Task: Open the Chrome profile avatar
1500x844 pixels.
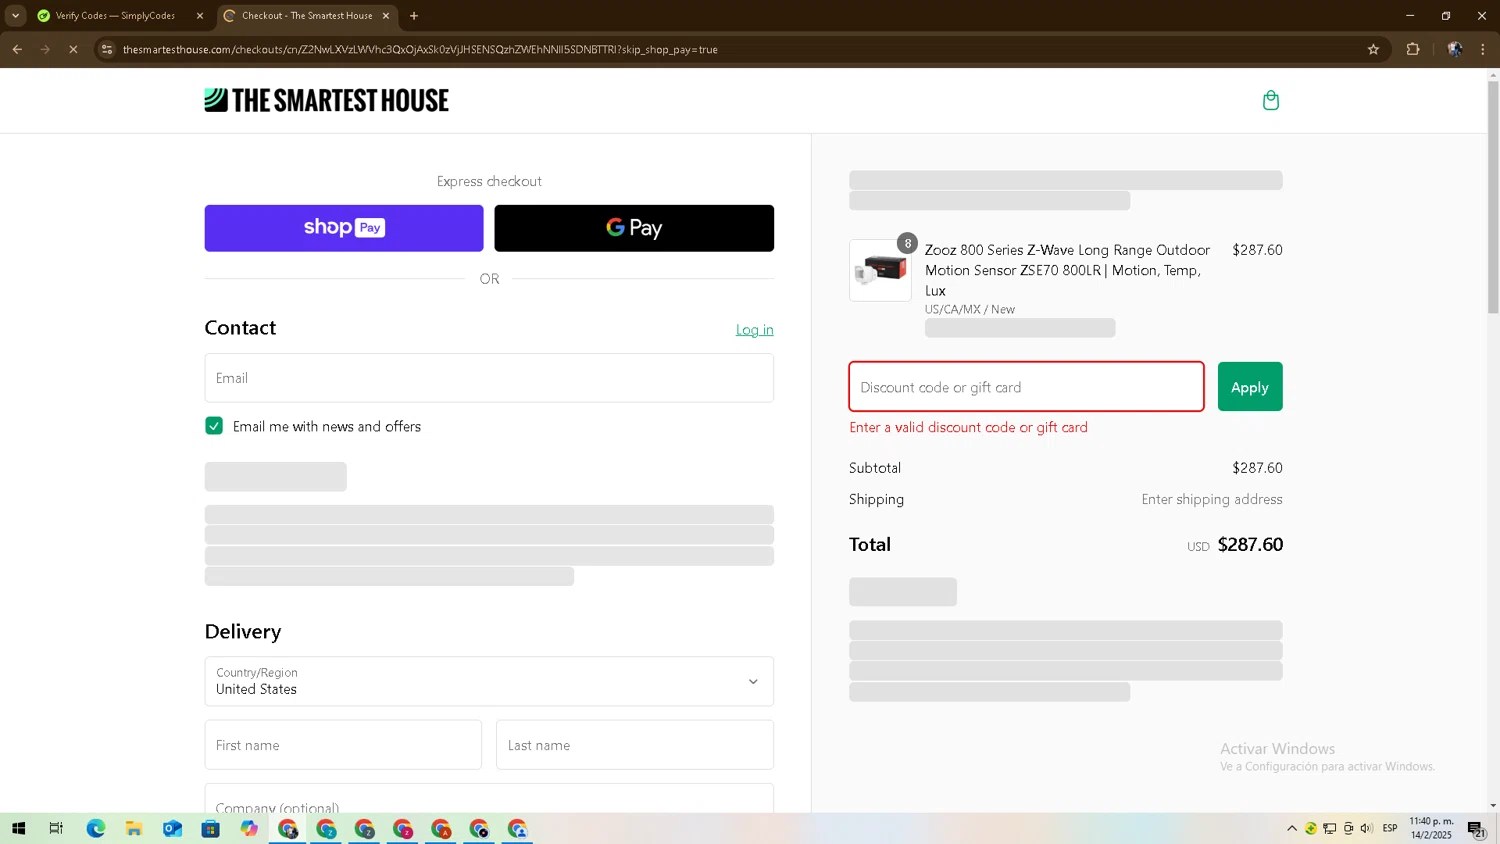Action: click(x=1455, y=49)
